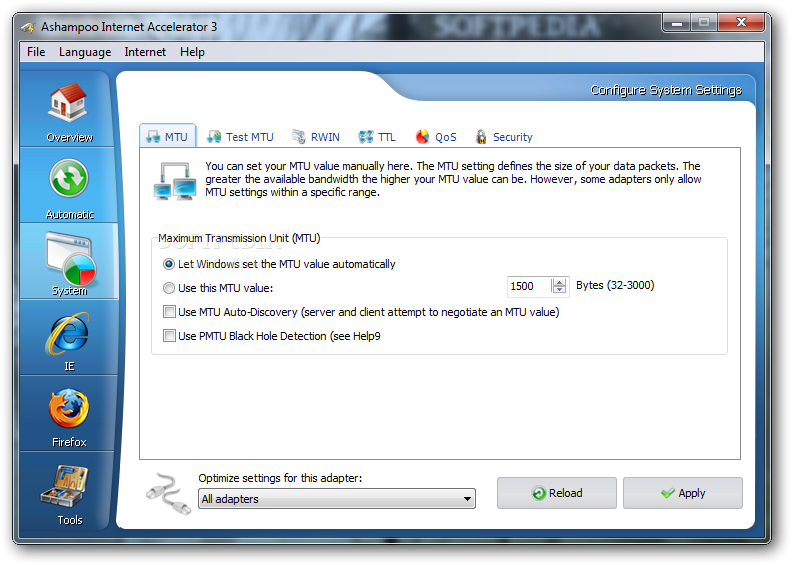Minimize the Ashampoo Internet Accelerator window
The height and width of the screenshot is (565, 792).
pos(677,22)
